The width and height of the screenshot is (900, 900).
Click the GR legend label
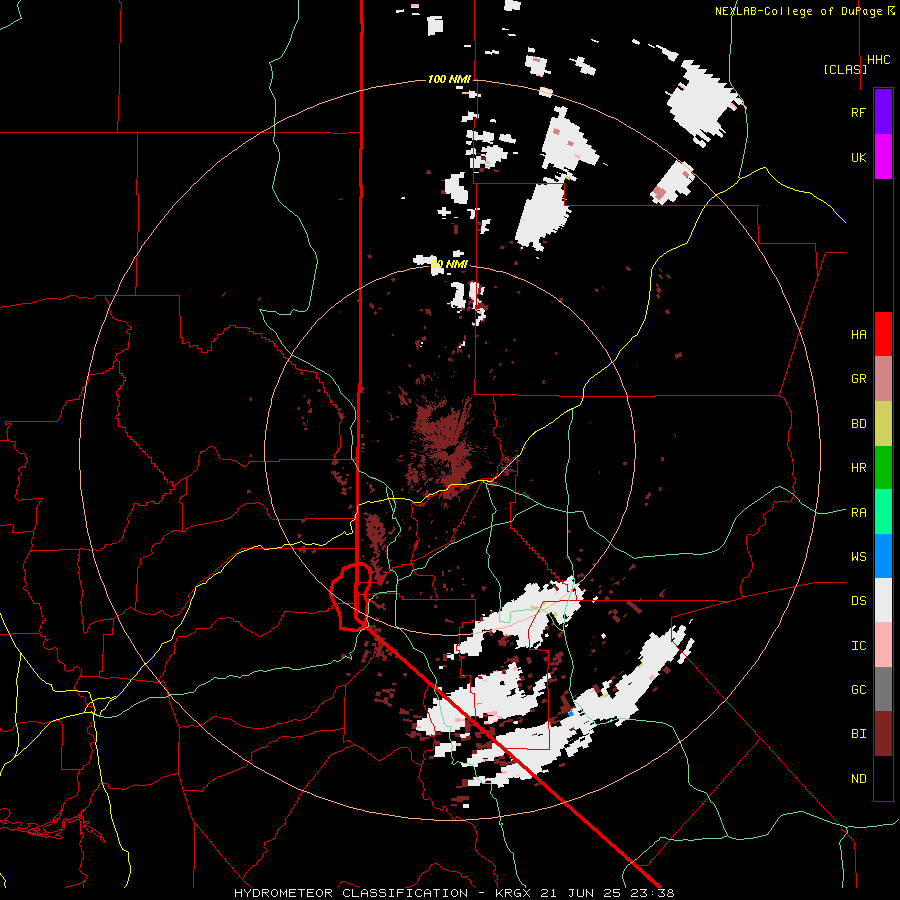point(858,379)
